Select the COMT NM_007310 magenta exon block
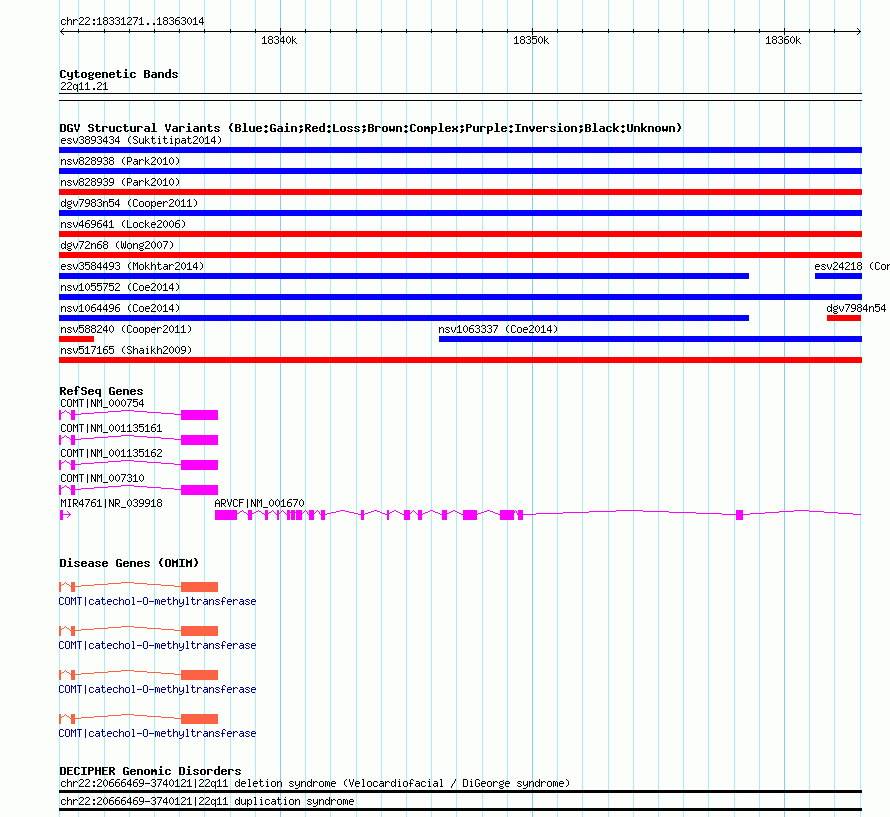 pyautogui.click(x=199, y=490)
